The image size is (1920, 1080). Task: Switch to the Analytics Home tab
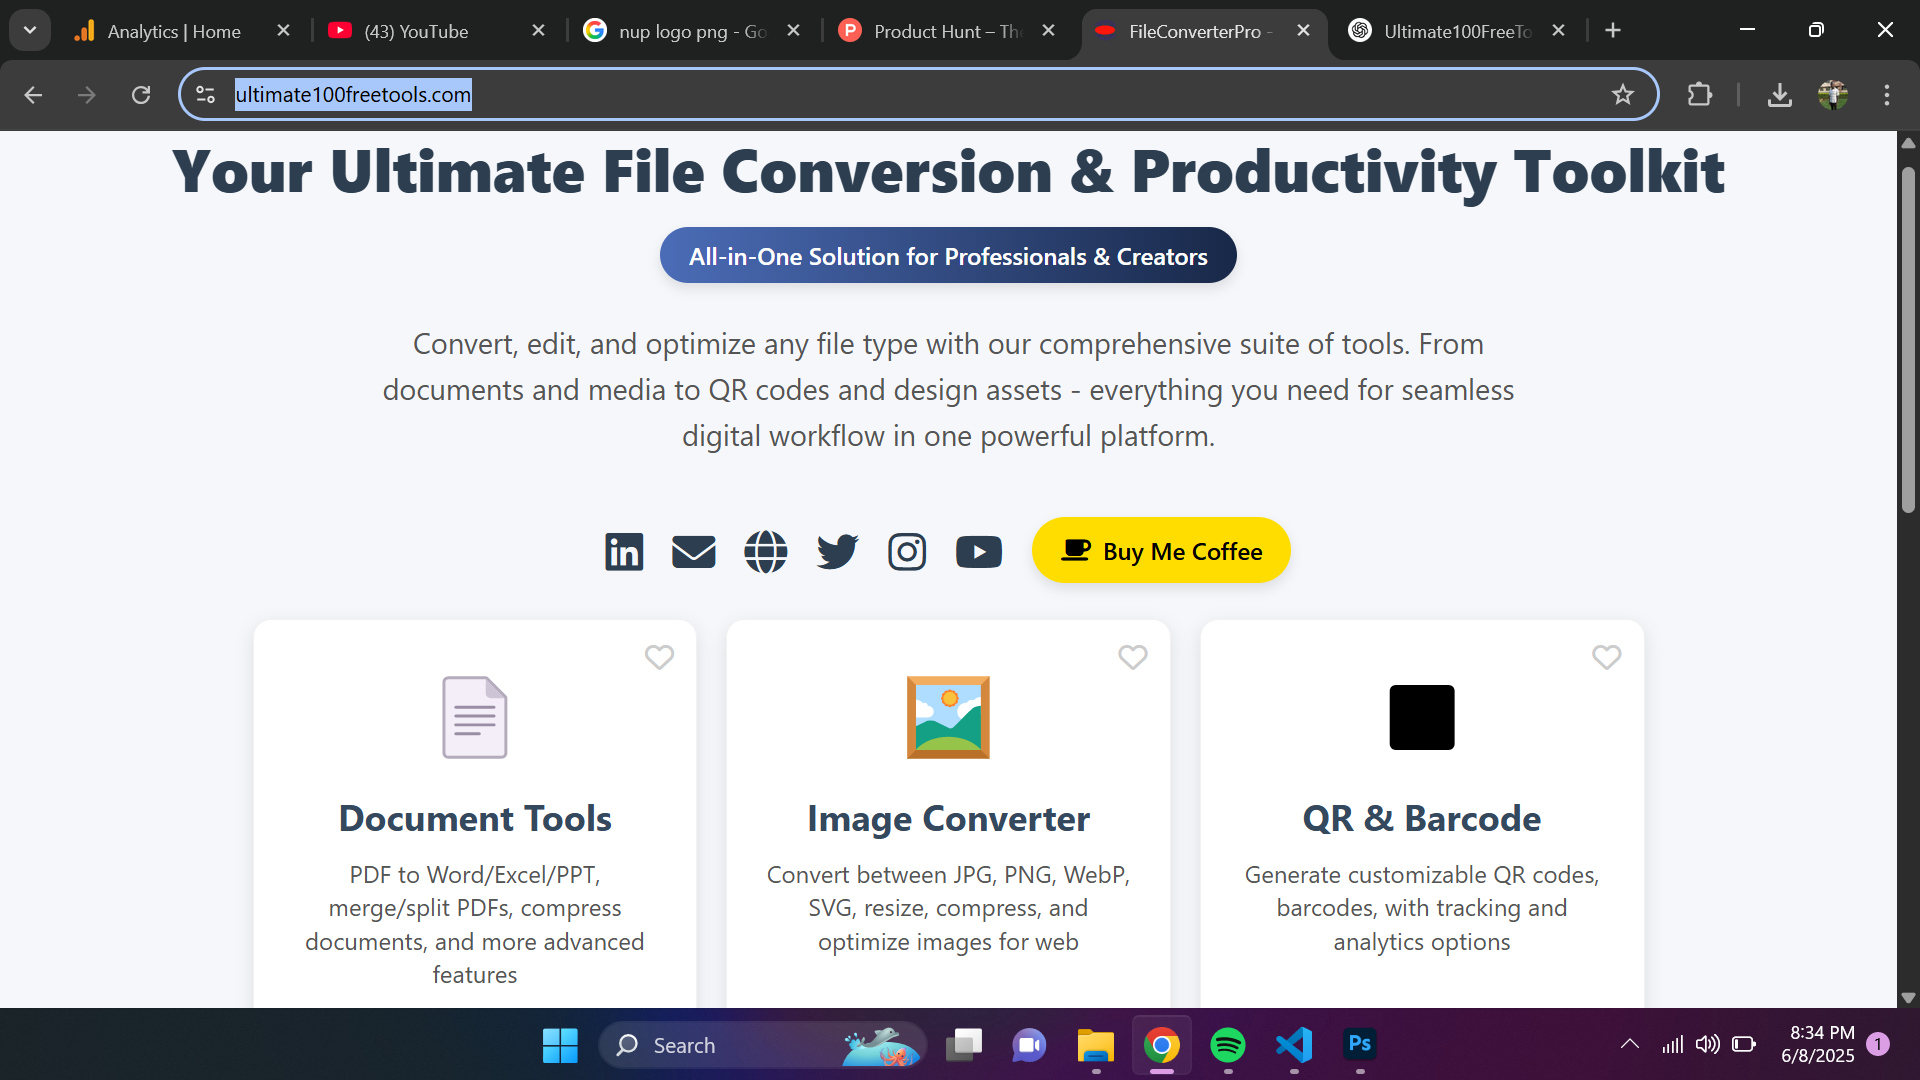coord(165,31)
